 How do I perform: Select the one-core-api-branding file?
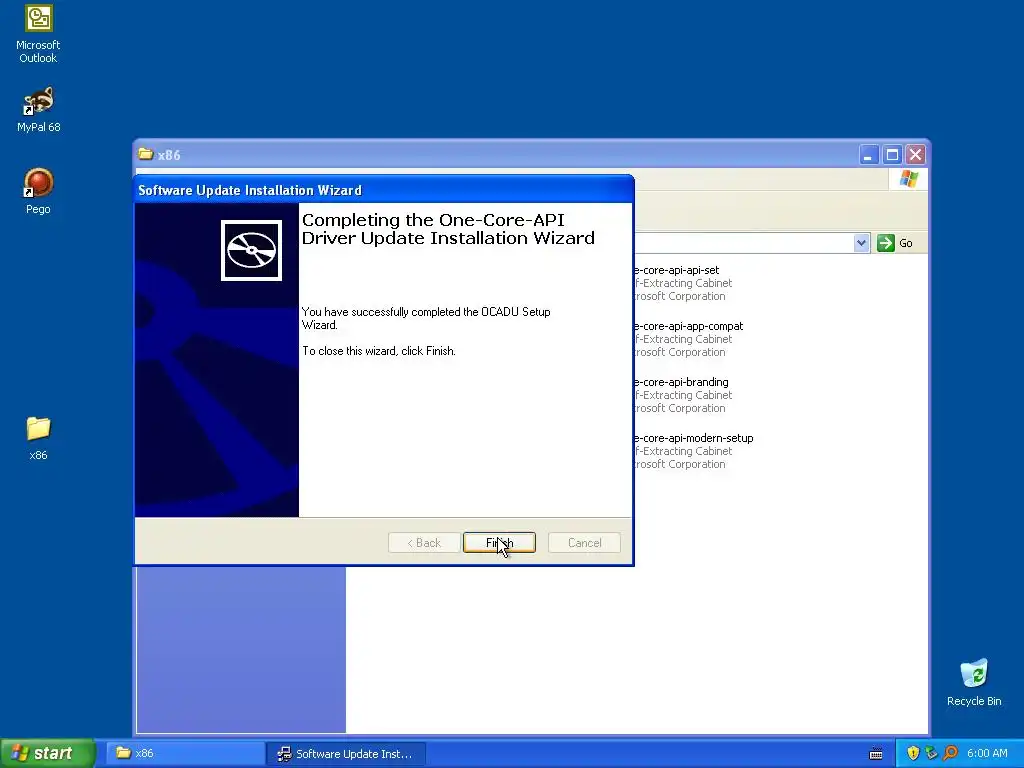[682, 395]
